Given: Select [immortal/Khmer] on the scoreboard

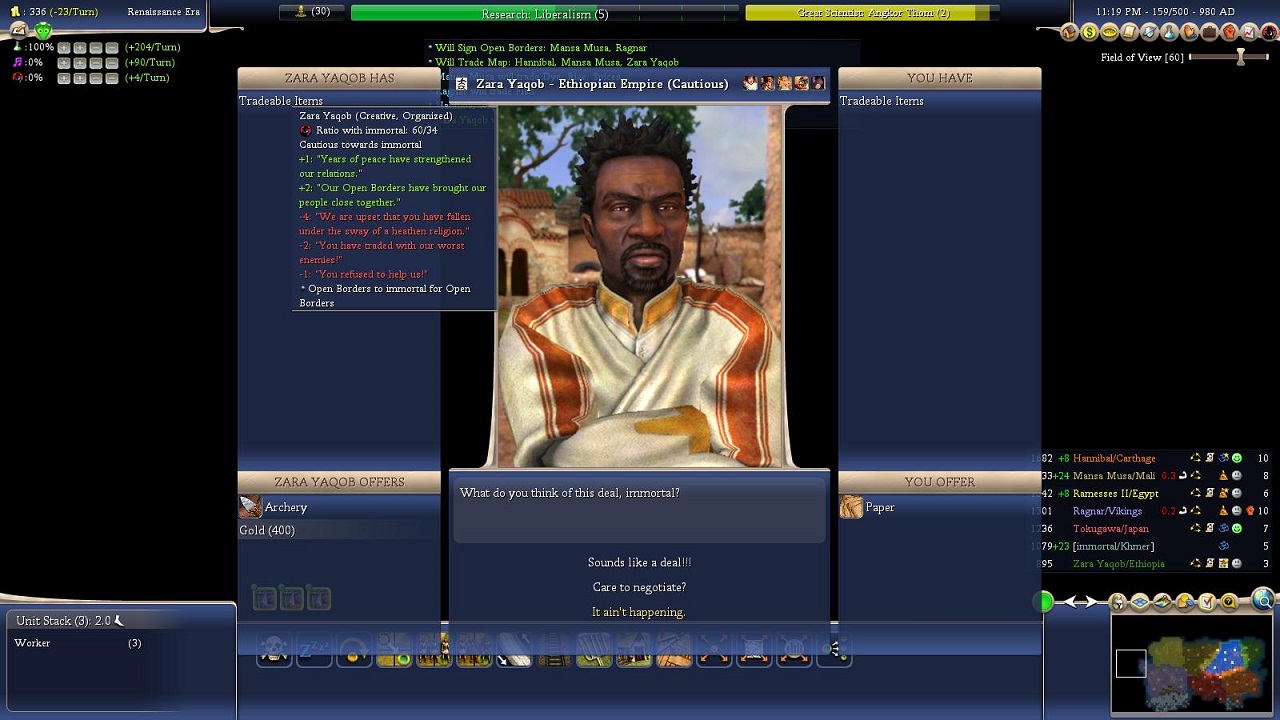Looking at the screenshot, I should [1113, 546].
